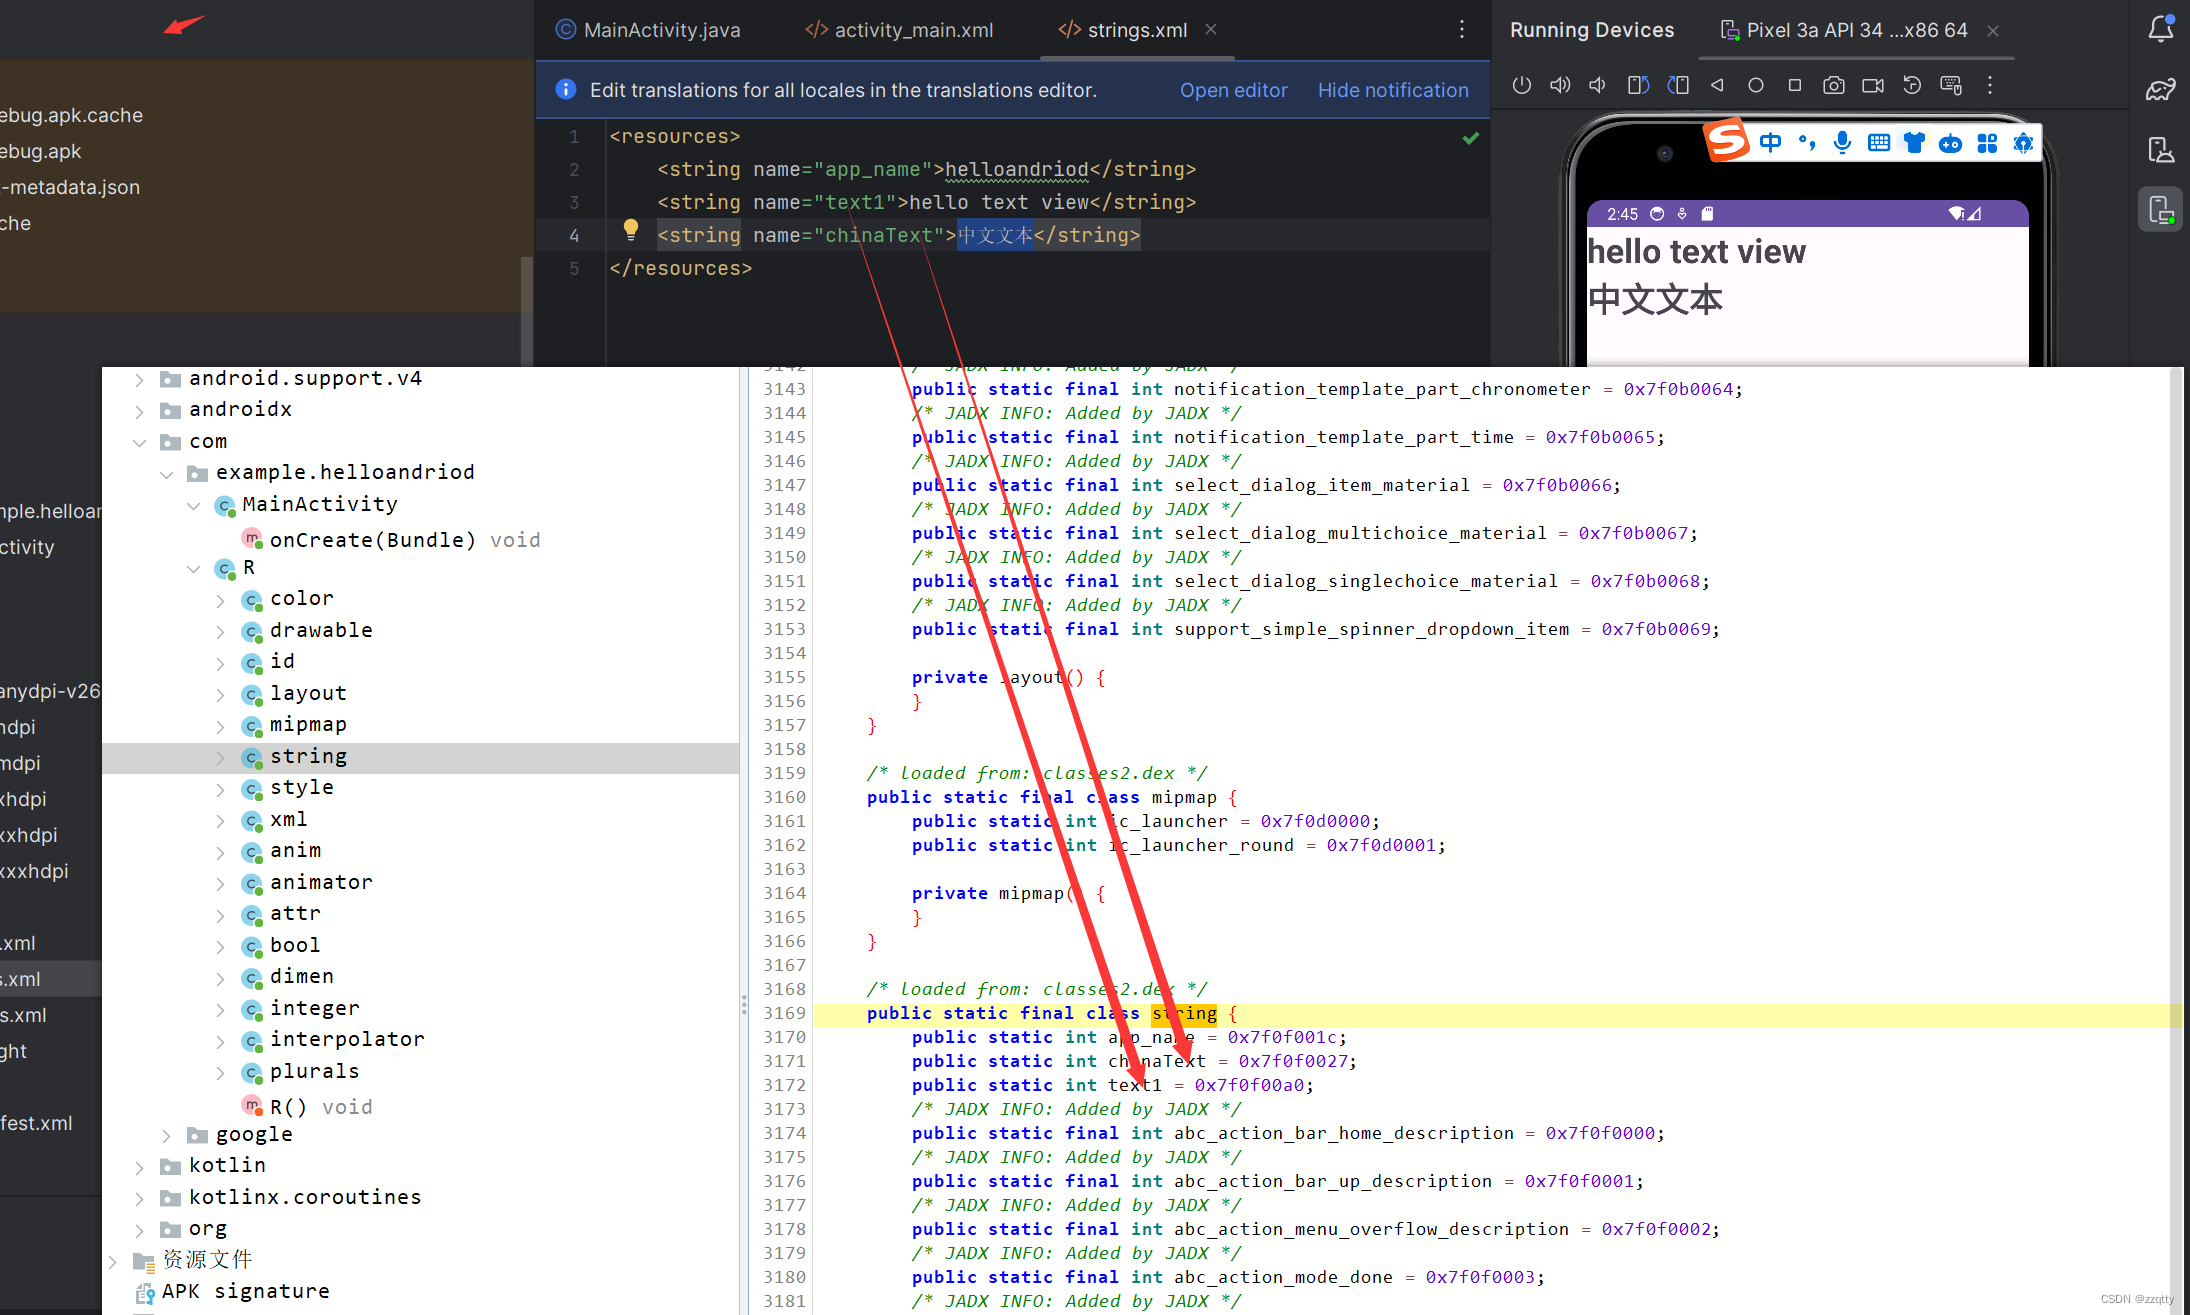Click Hide notification link
Screen dimensions: 2190x1315
click(x=1392, y=90)
